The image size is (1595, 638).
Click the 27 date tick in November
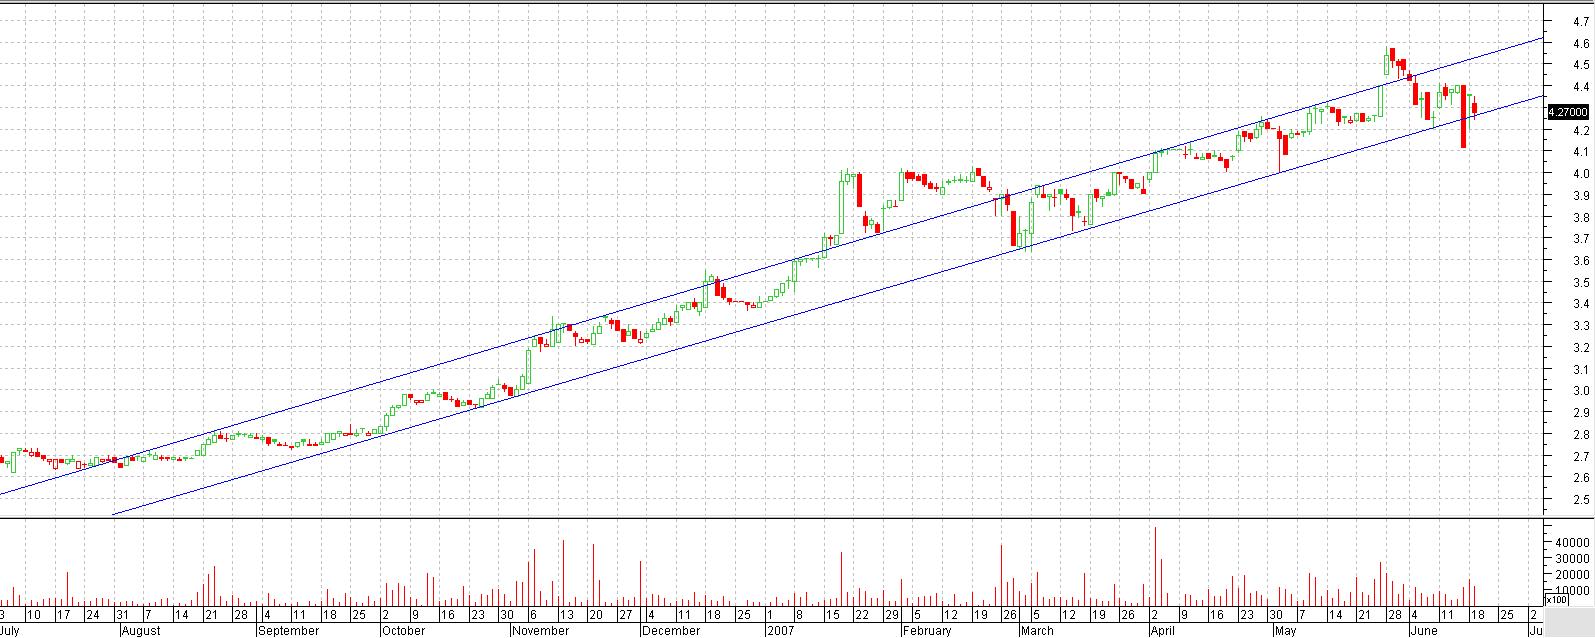(625, 615)
